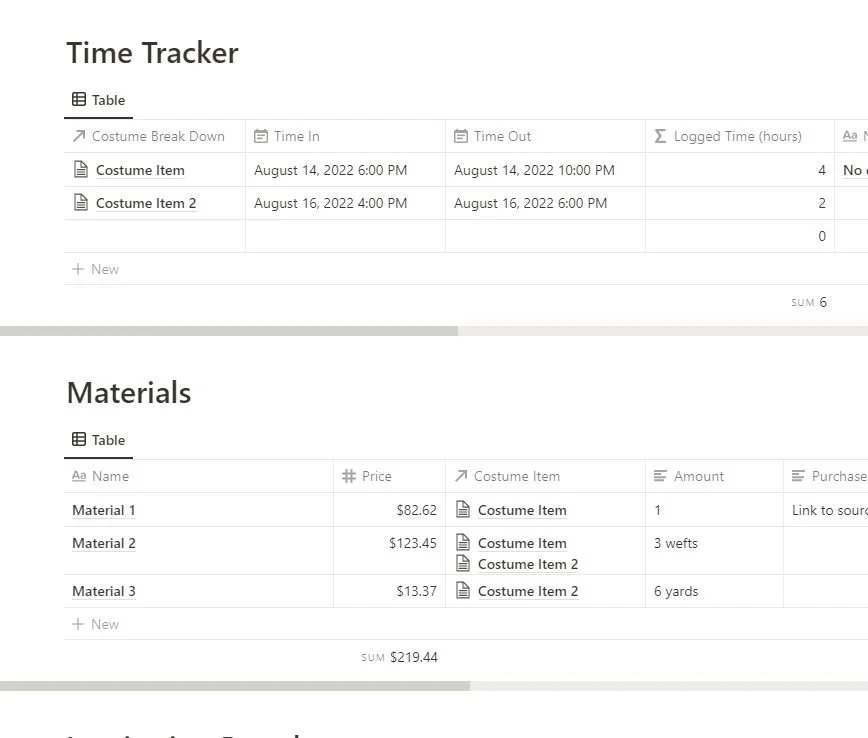Click the Amount cell with value 1
Viewport: 868px width, 738px height.
coord(714,510)
